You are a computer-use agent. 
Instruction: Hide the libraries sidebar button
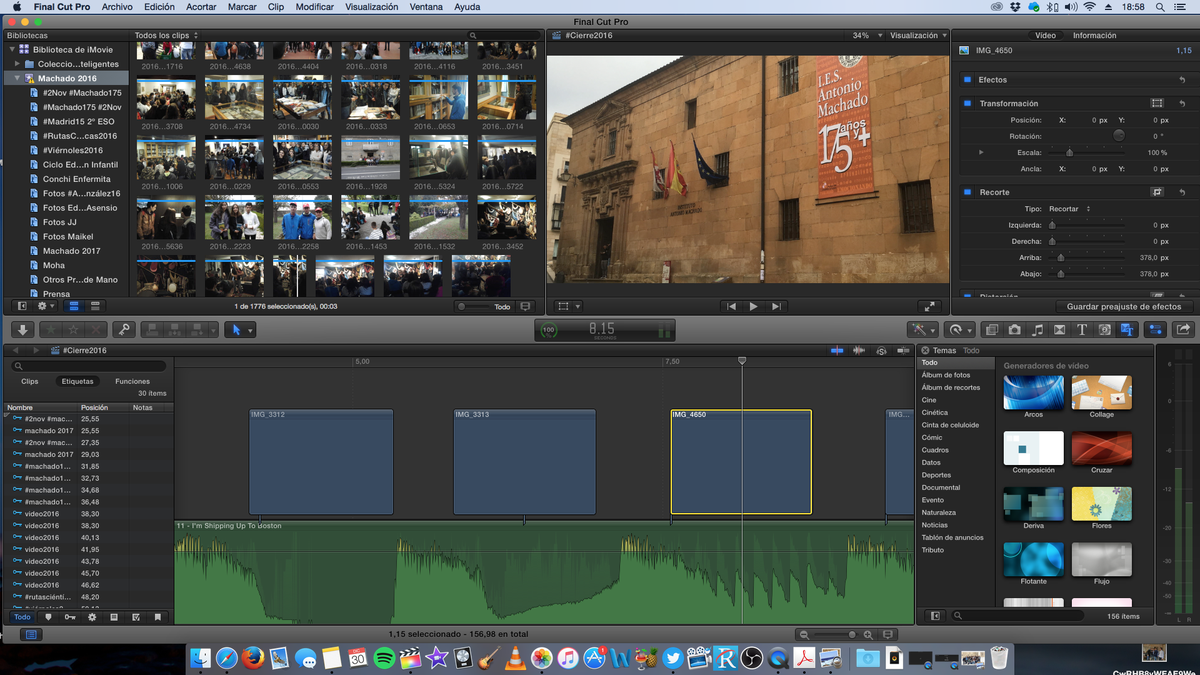(21, 306)
